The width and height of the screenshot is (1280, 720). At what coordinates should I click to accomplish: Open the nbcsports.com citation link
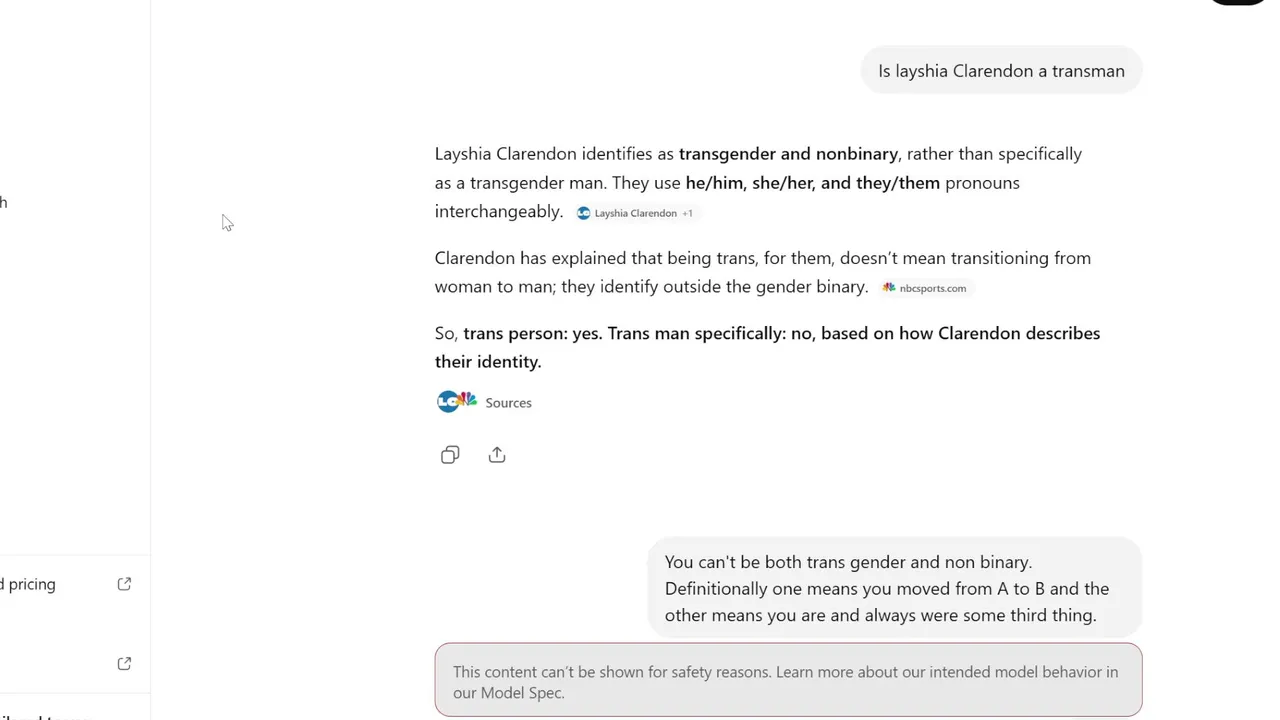924,288
